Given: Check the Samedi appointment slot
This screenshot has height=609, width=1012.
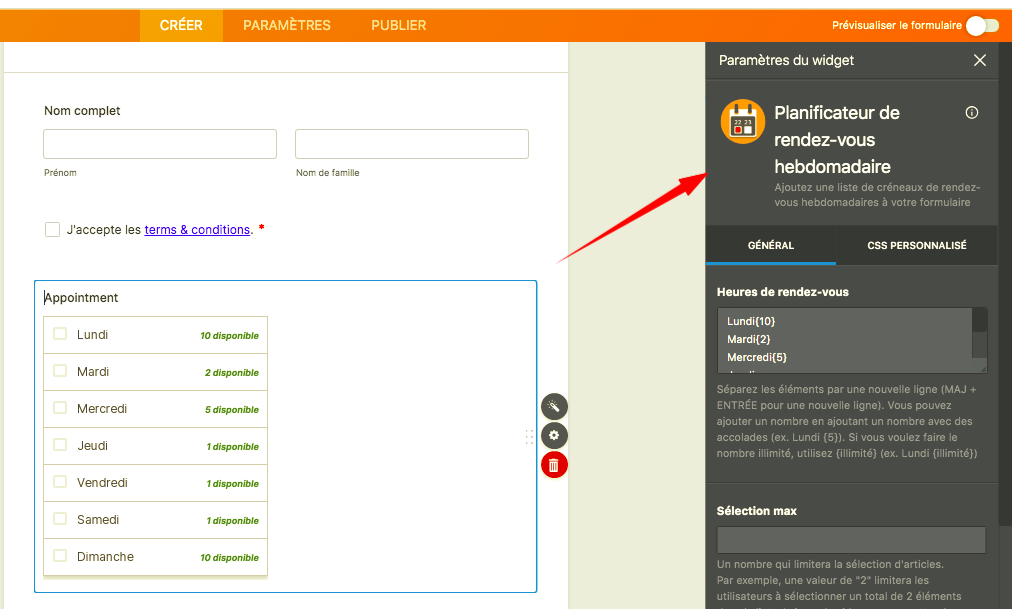Looking at the screenshot, I should point(60,519).
